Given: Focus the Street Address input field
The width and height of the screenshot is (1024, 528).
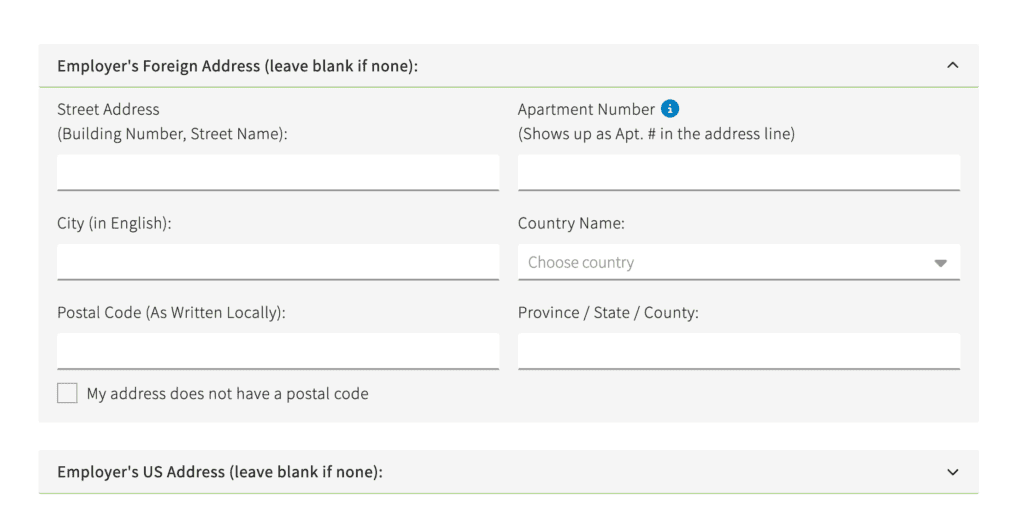Looking at the screenshot, I should pos(278,172).
